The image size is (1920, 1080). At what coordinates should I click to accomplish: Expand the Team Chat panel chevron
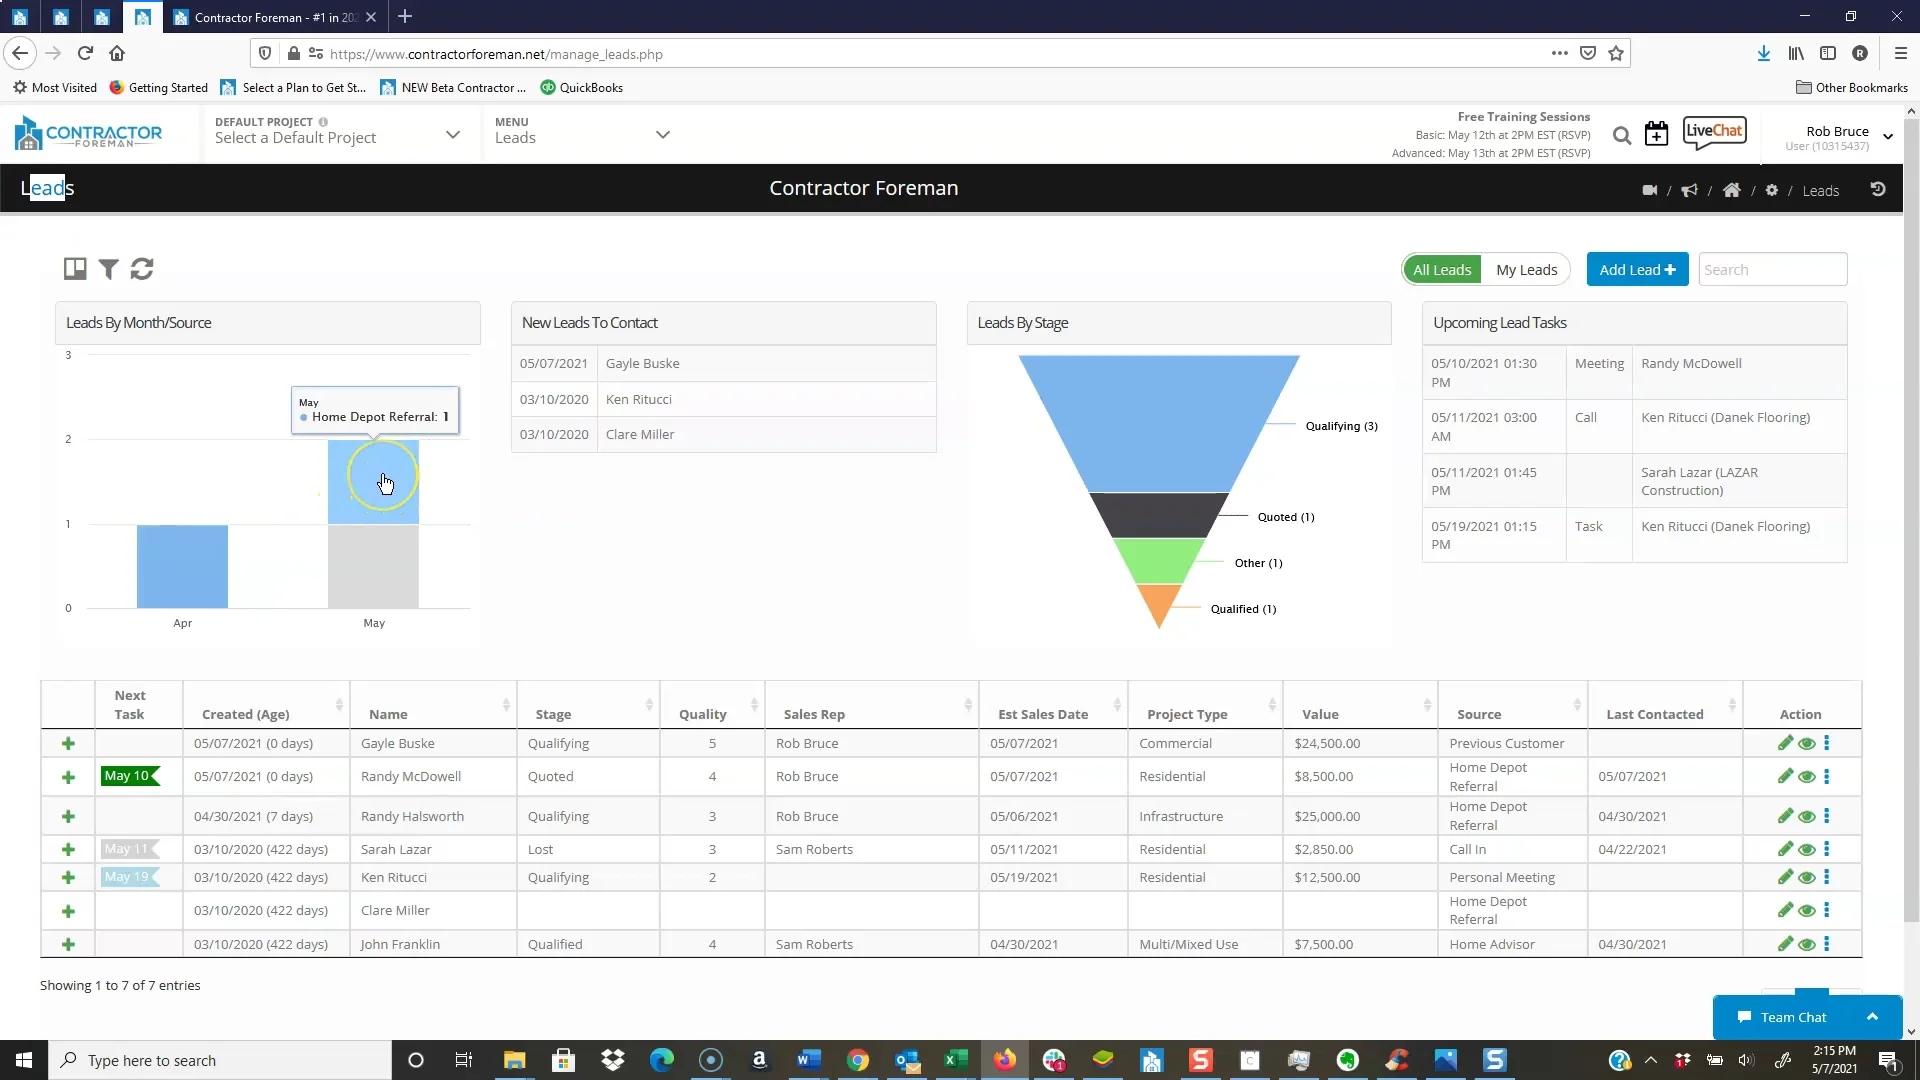point(1872,1017)
